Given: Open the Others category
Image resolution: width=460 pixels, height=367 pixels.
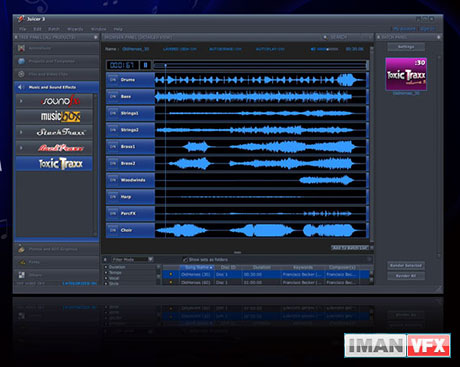Looking at the screenshot, I should (x=57, y=275).
